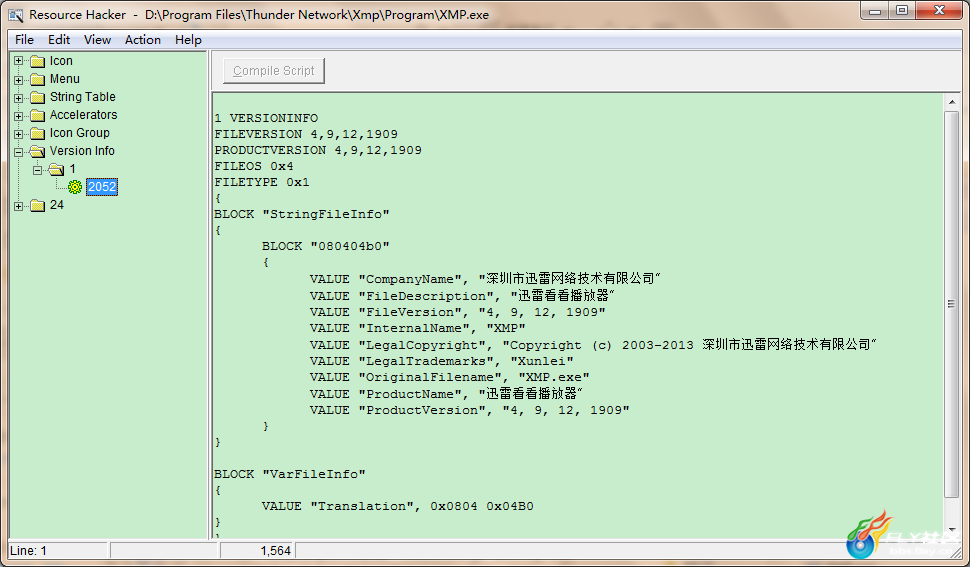Click the Icon folder icon
The height and width of the screenshot is (567, 970).
click(x=38, y=61)
